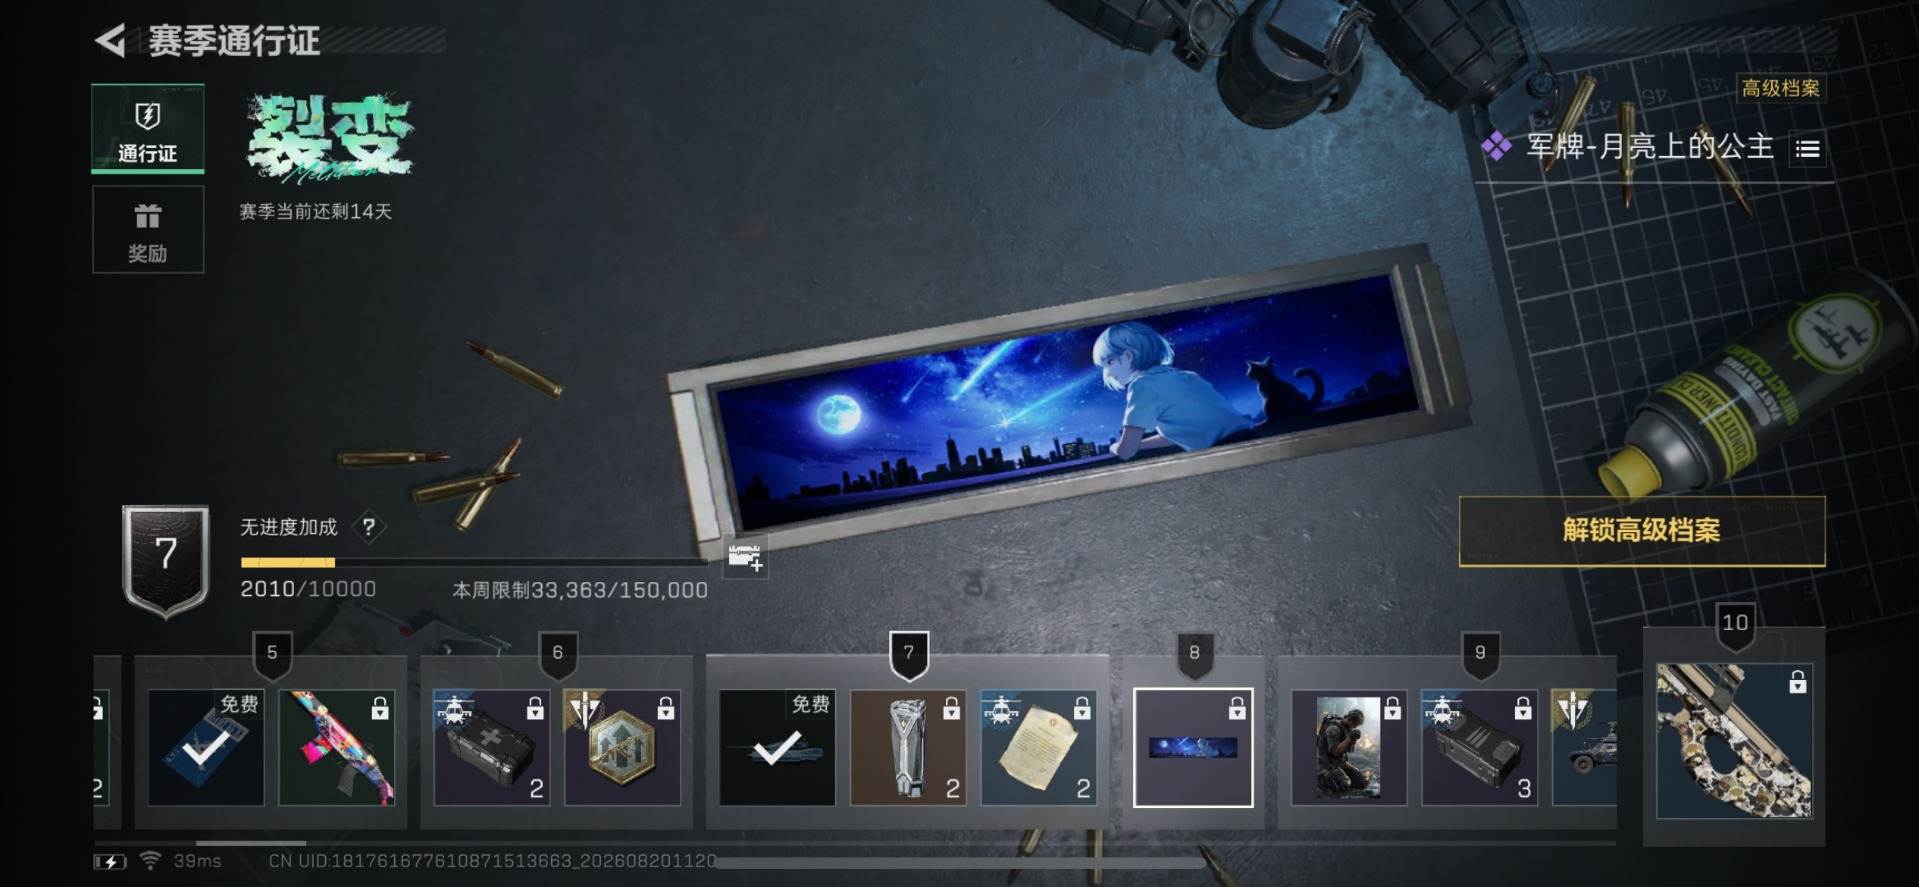1919x887 pixels.
Task: Click the level 8 marker
Action: coord(1194,654)
